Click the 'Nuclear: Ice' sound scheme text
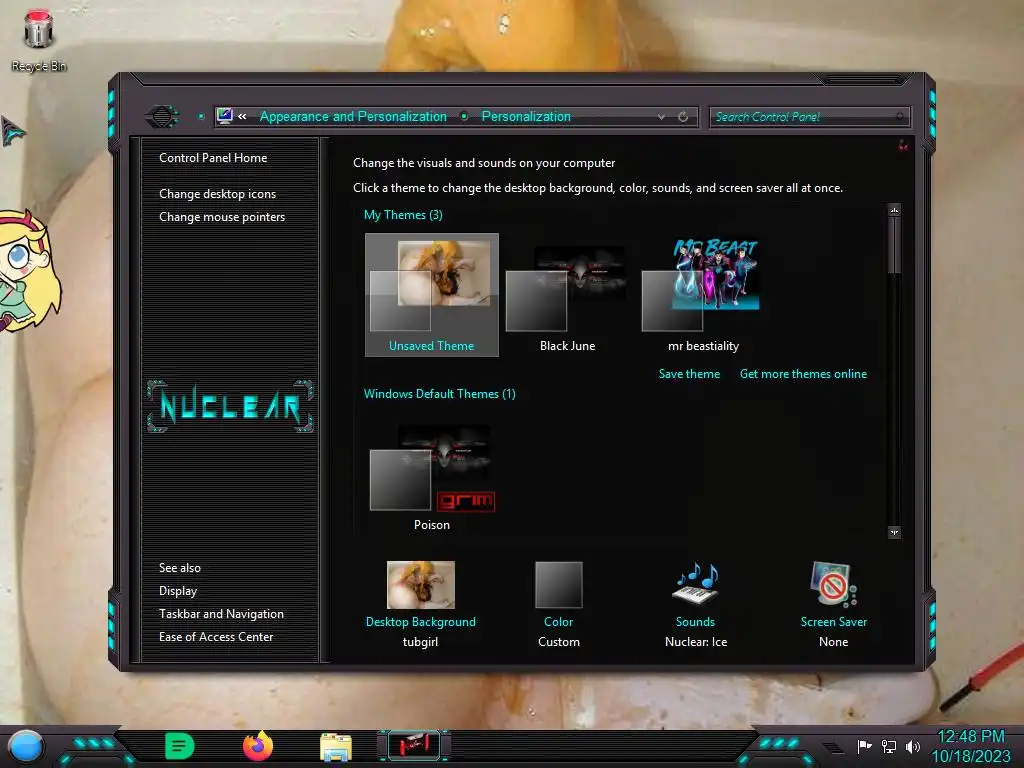Screen dimensions: 1024x768 point(696,642)
